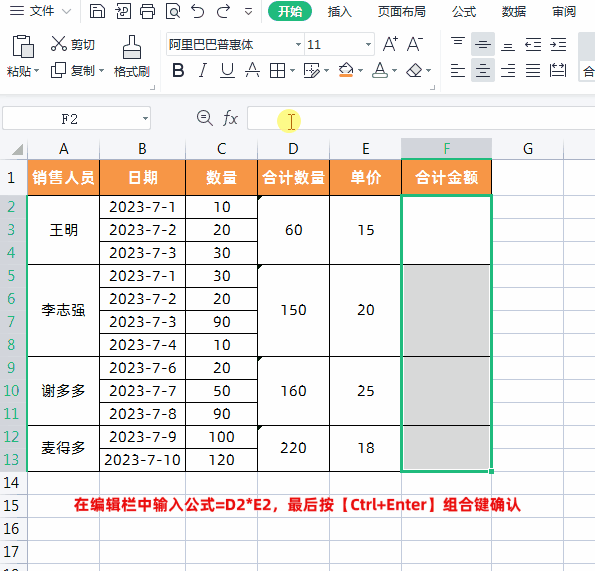Click the 合计金额 header cell
This screenshot has height=571, width=595.
click(x=447, y=178)
